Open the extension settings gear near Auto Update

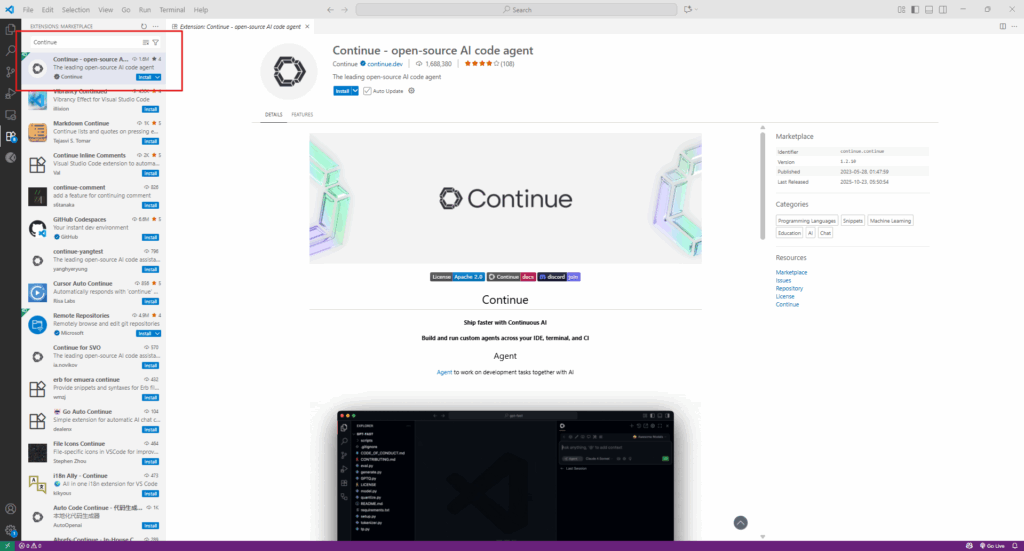pyautogui.click(x=411, y=91)
